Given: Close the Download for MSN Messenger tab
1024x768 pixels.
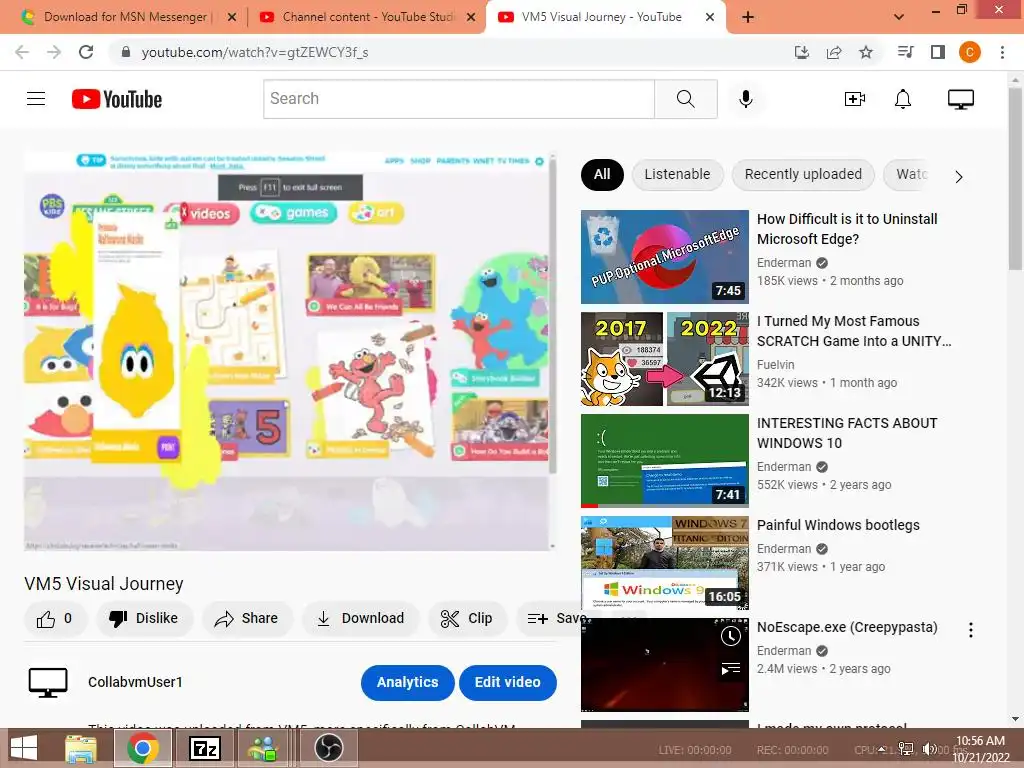Looking at the screenshot, I should pyautogui.click(x=232, y=17).
